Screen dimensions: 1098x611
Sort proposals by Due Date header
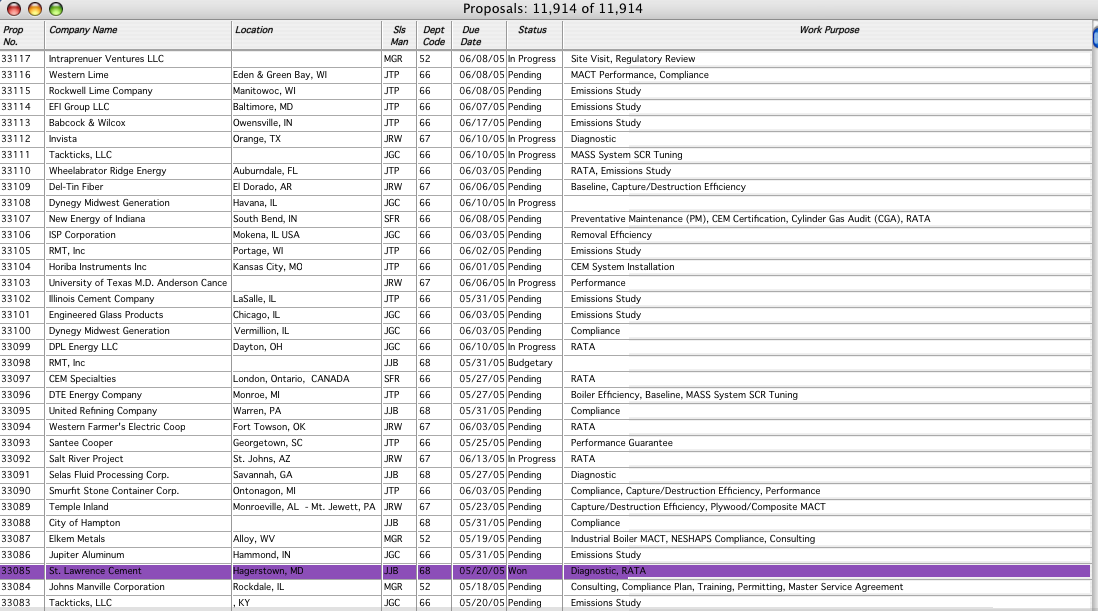pos(471,36)
